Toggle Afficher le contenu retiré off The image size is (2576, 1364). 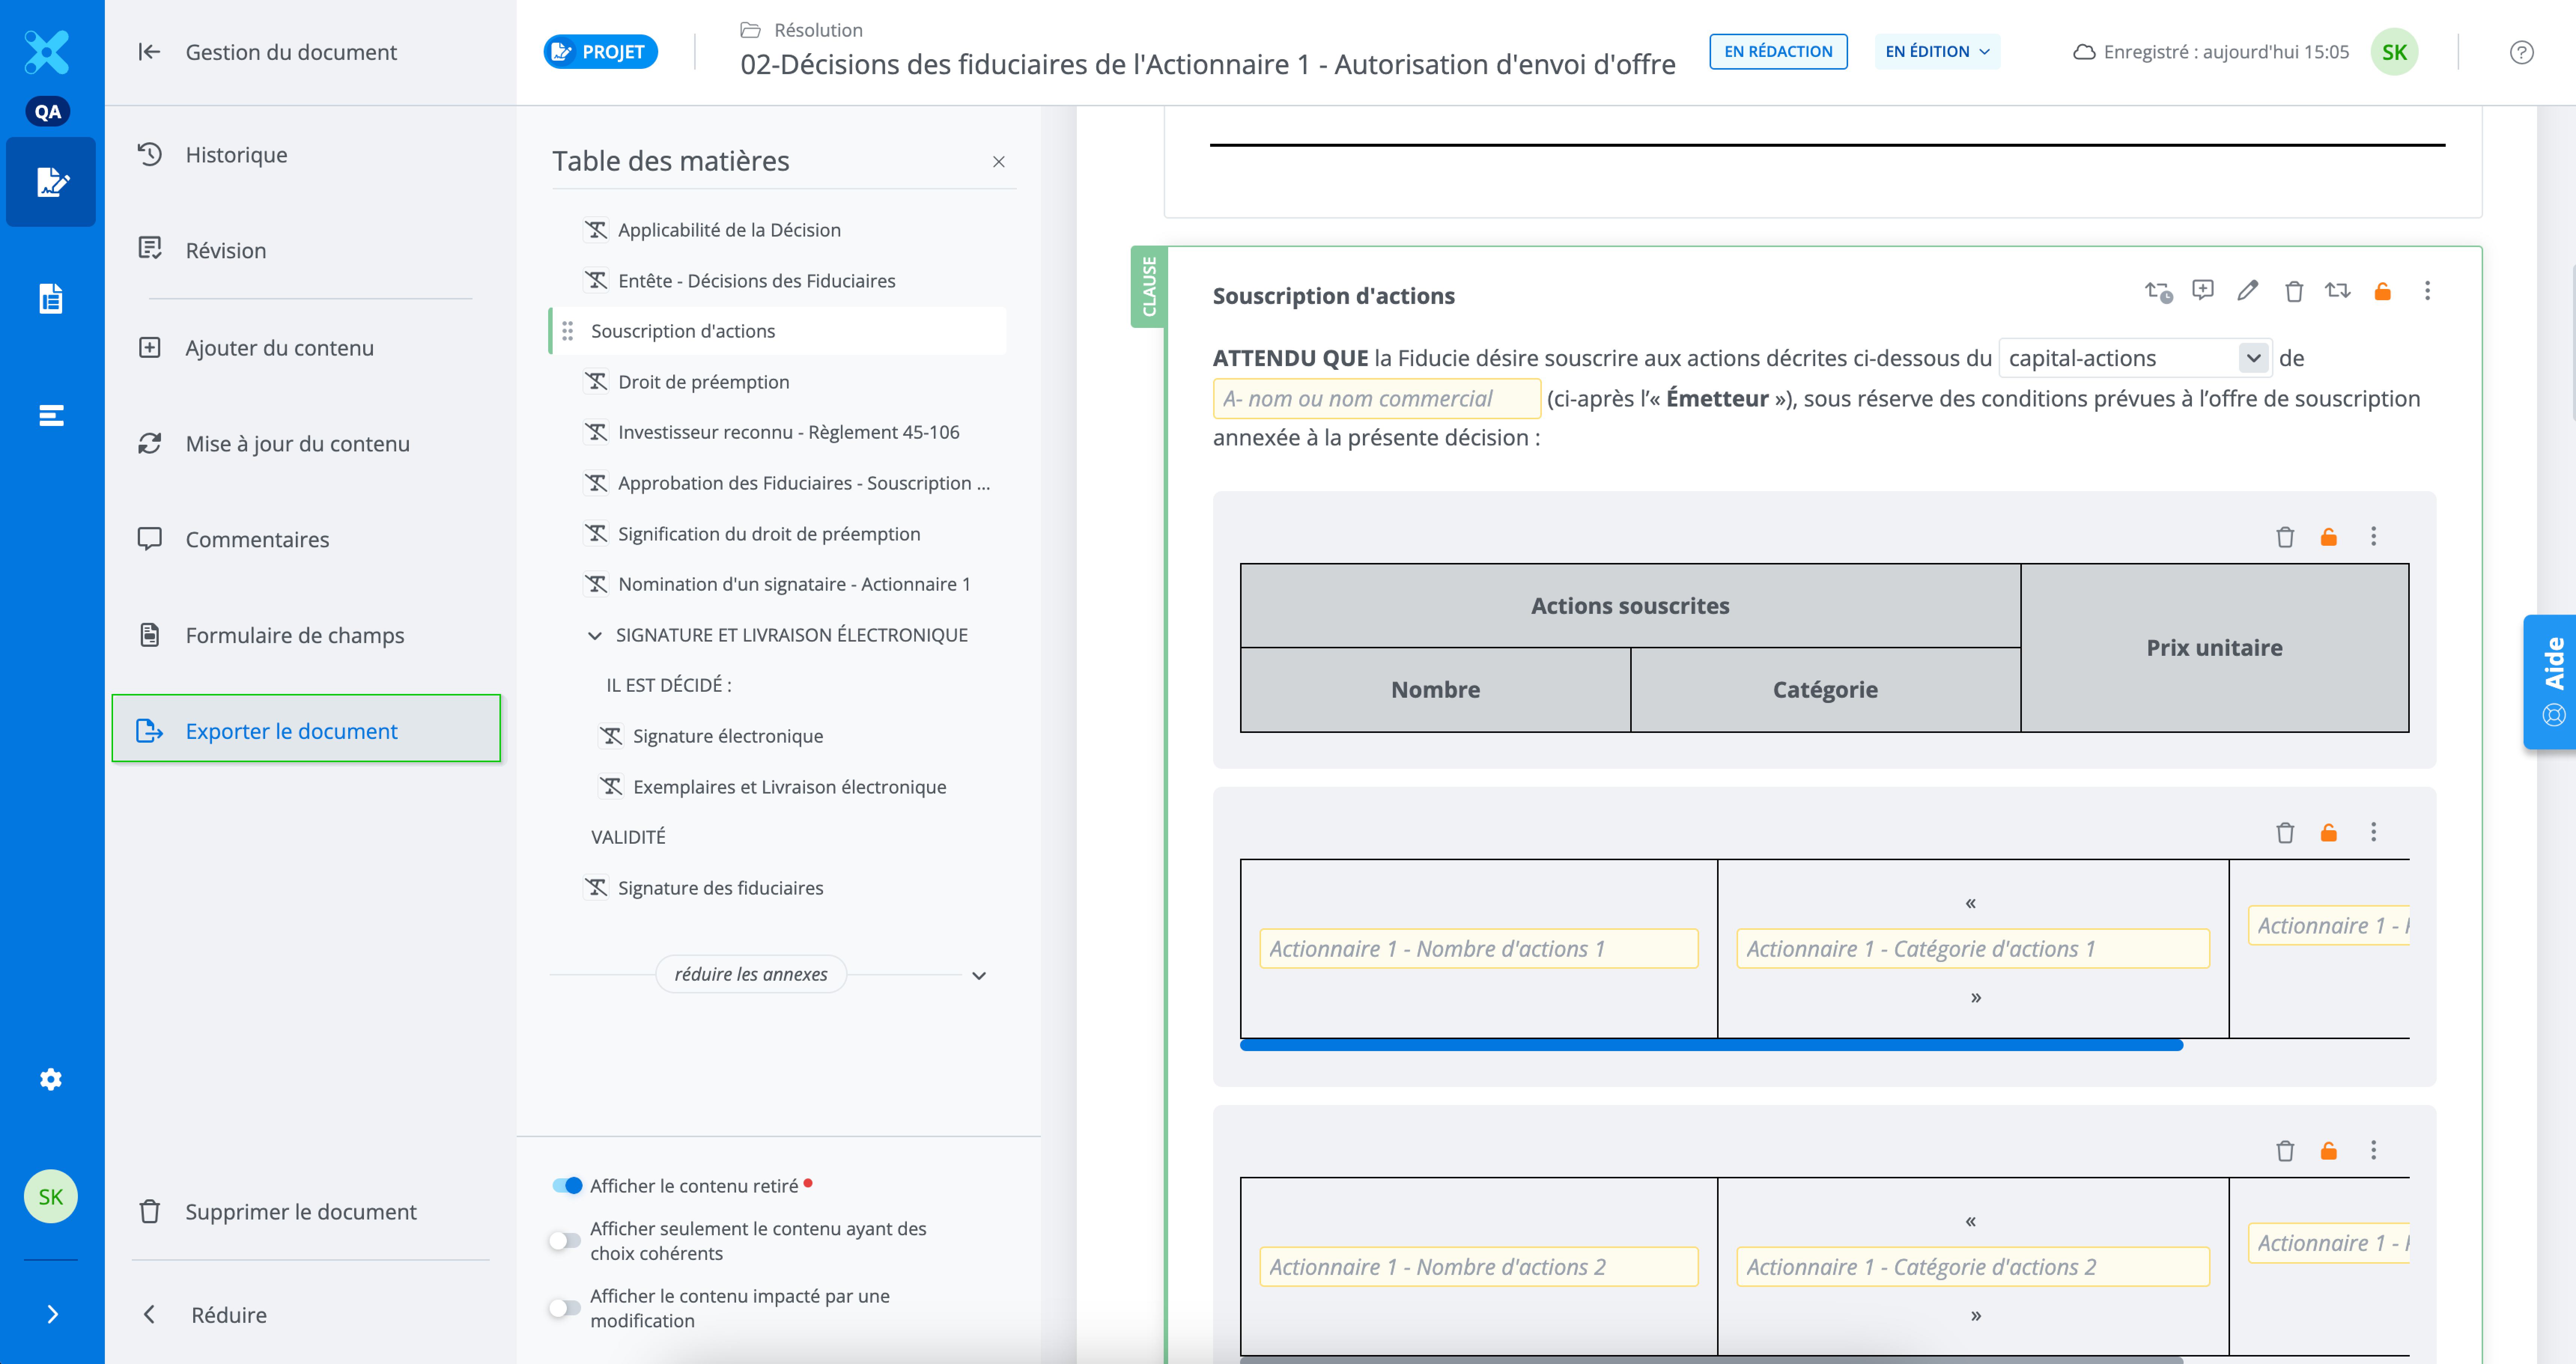tap(567, 1185)
